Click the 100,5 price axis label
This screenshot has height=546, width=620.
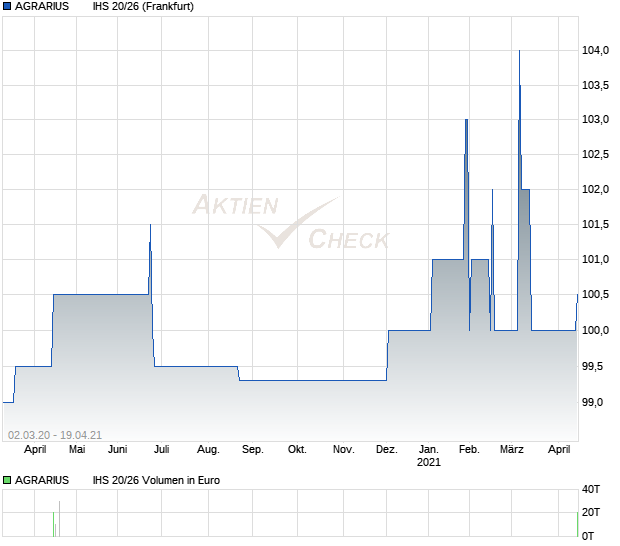pyautogui.click(x=595, y=295)
